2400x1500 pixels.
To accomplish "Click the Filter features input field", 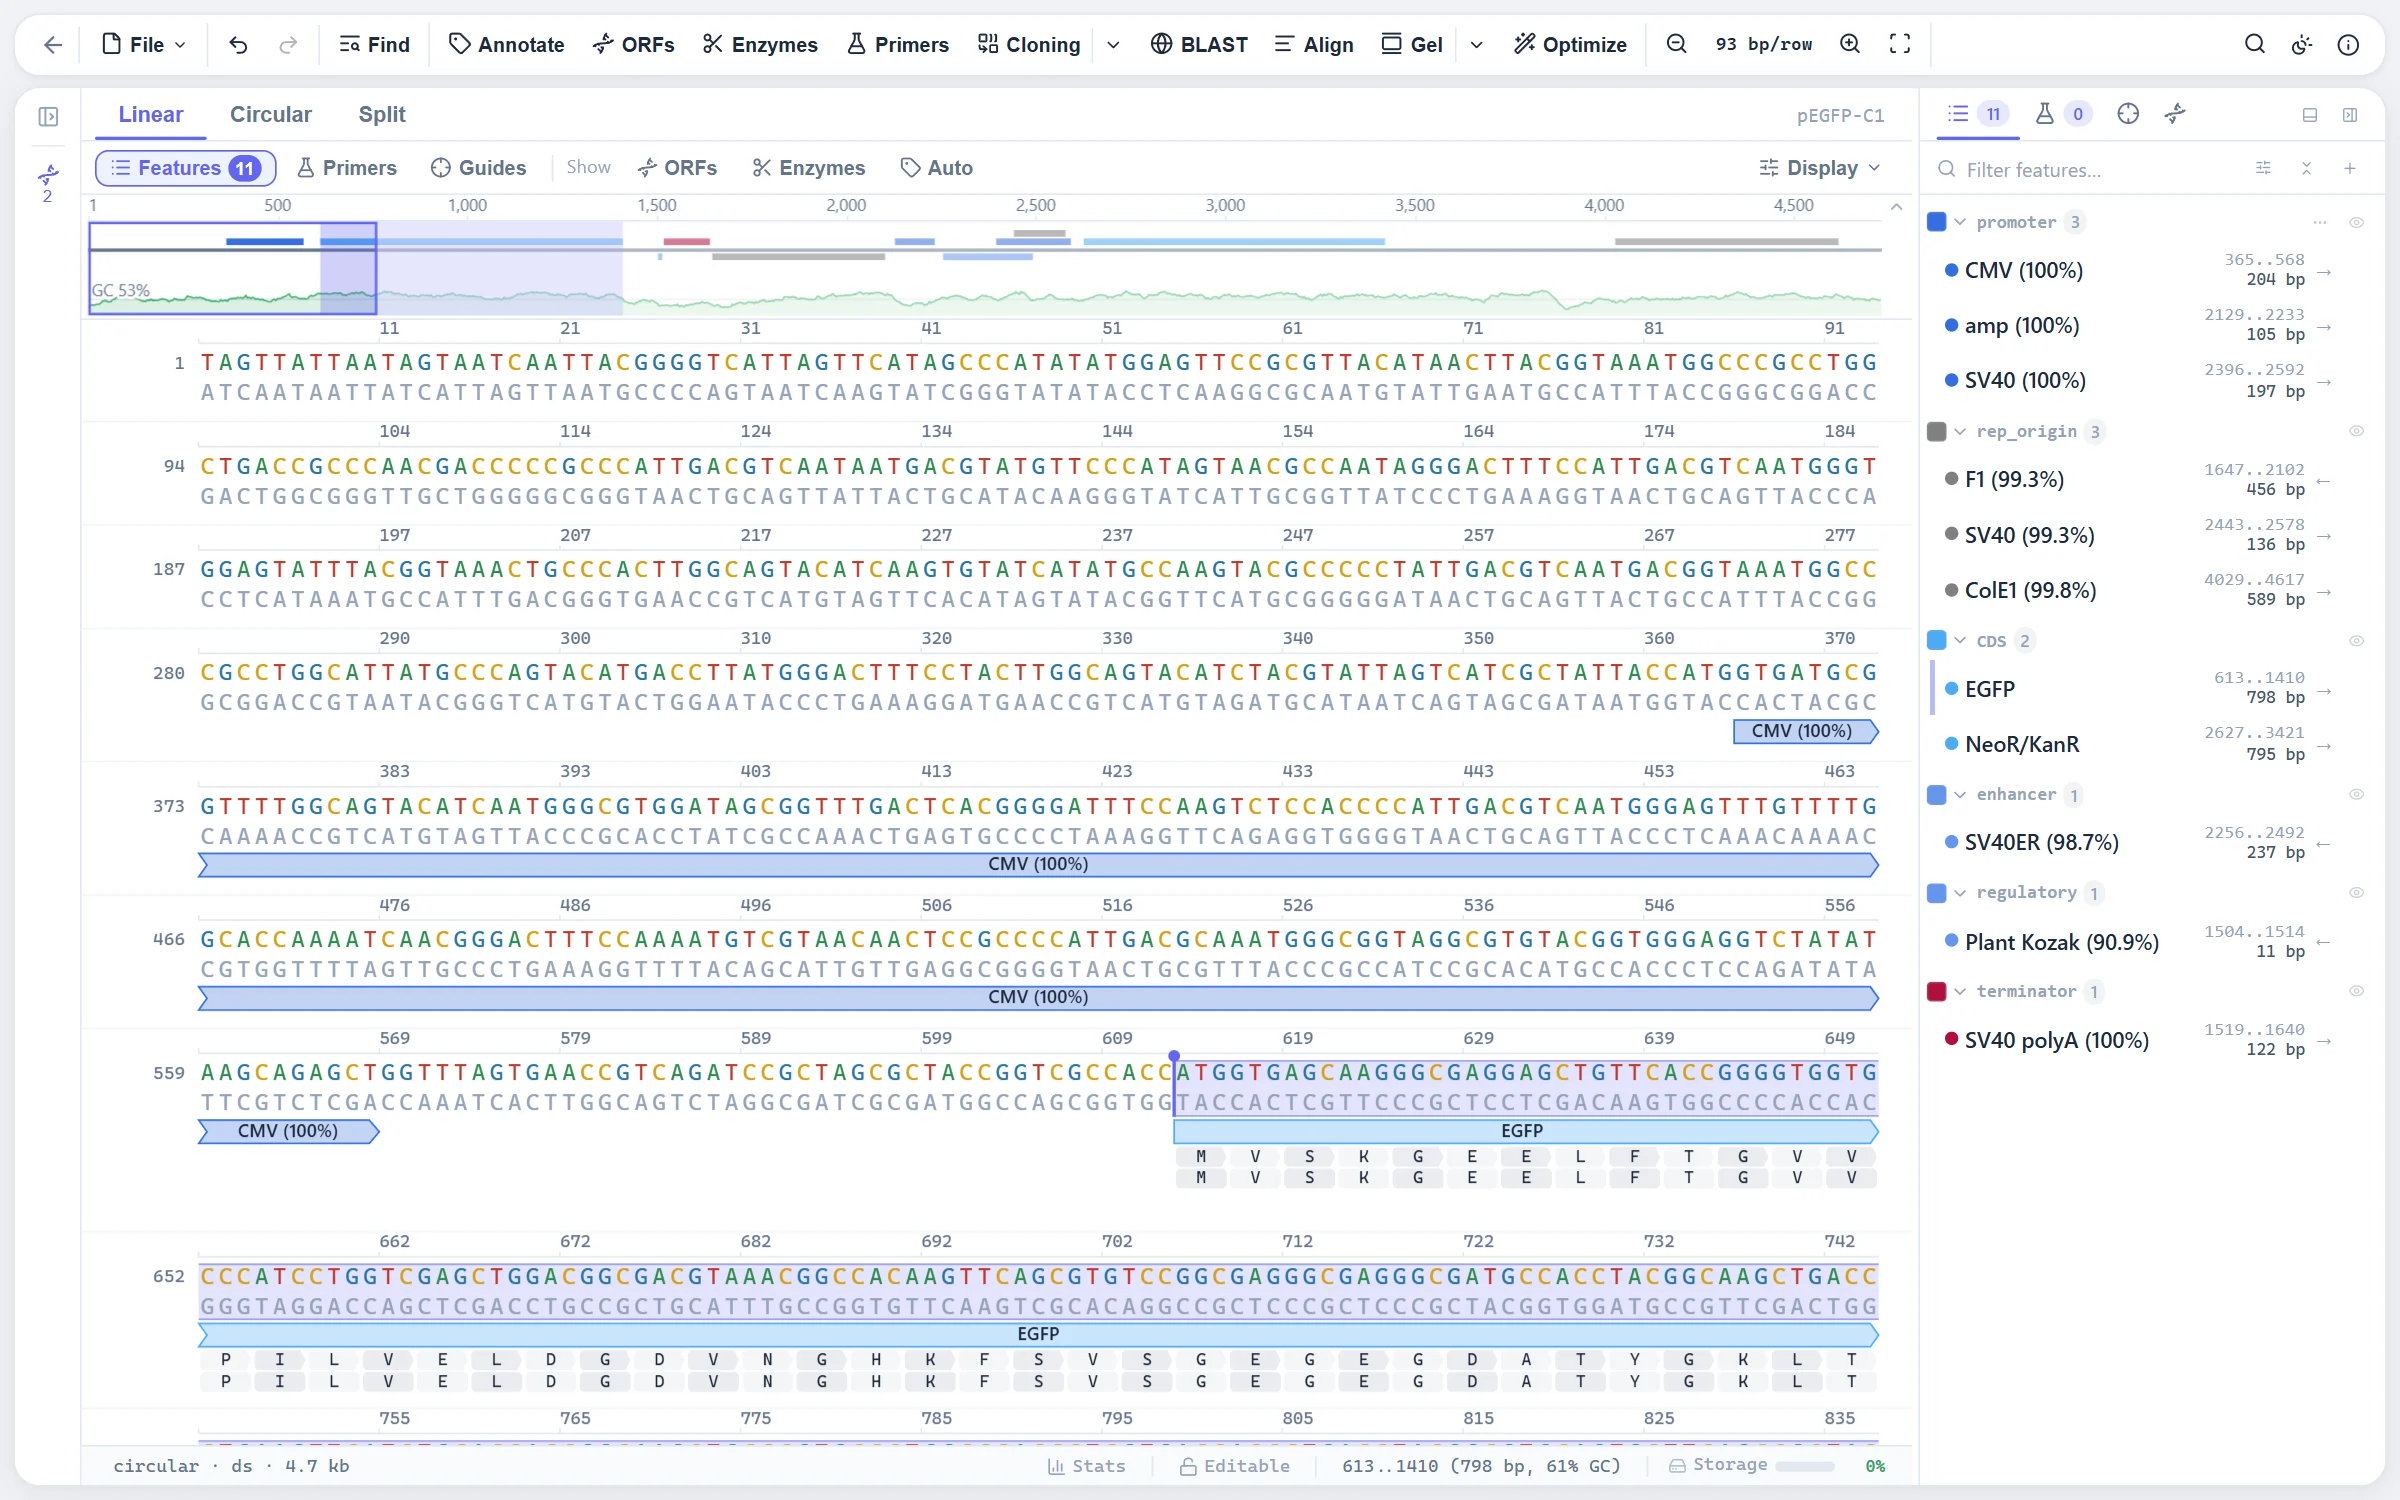I will 2090,169.
